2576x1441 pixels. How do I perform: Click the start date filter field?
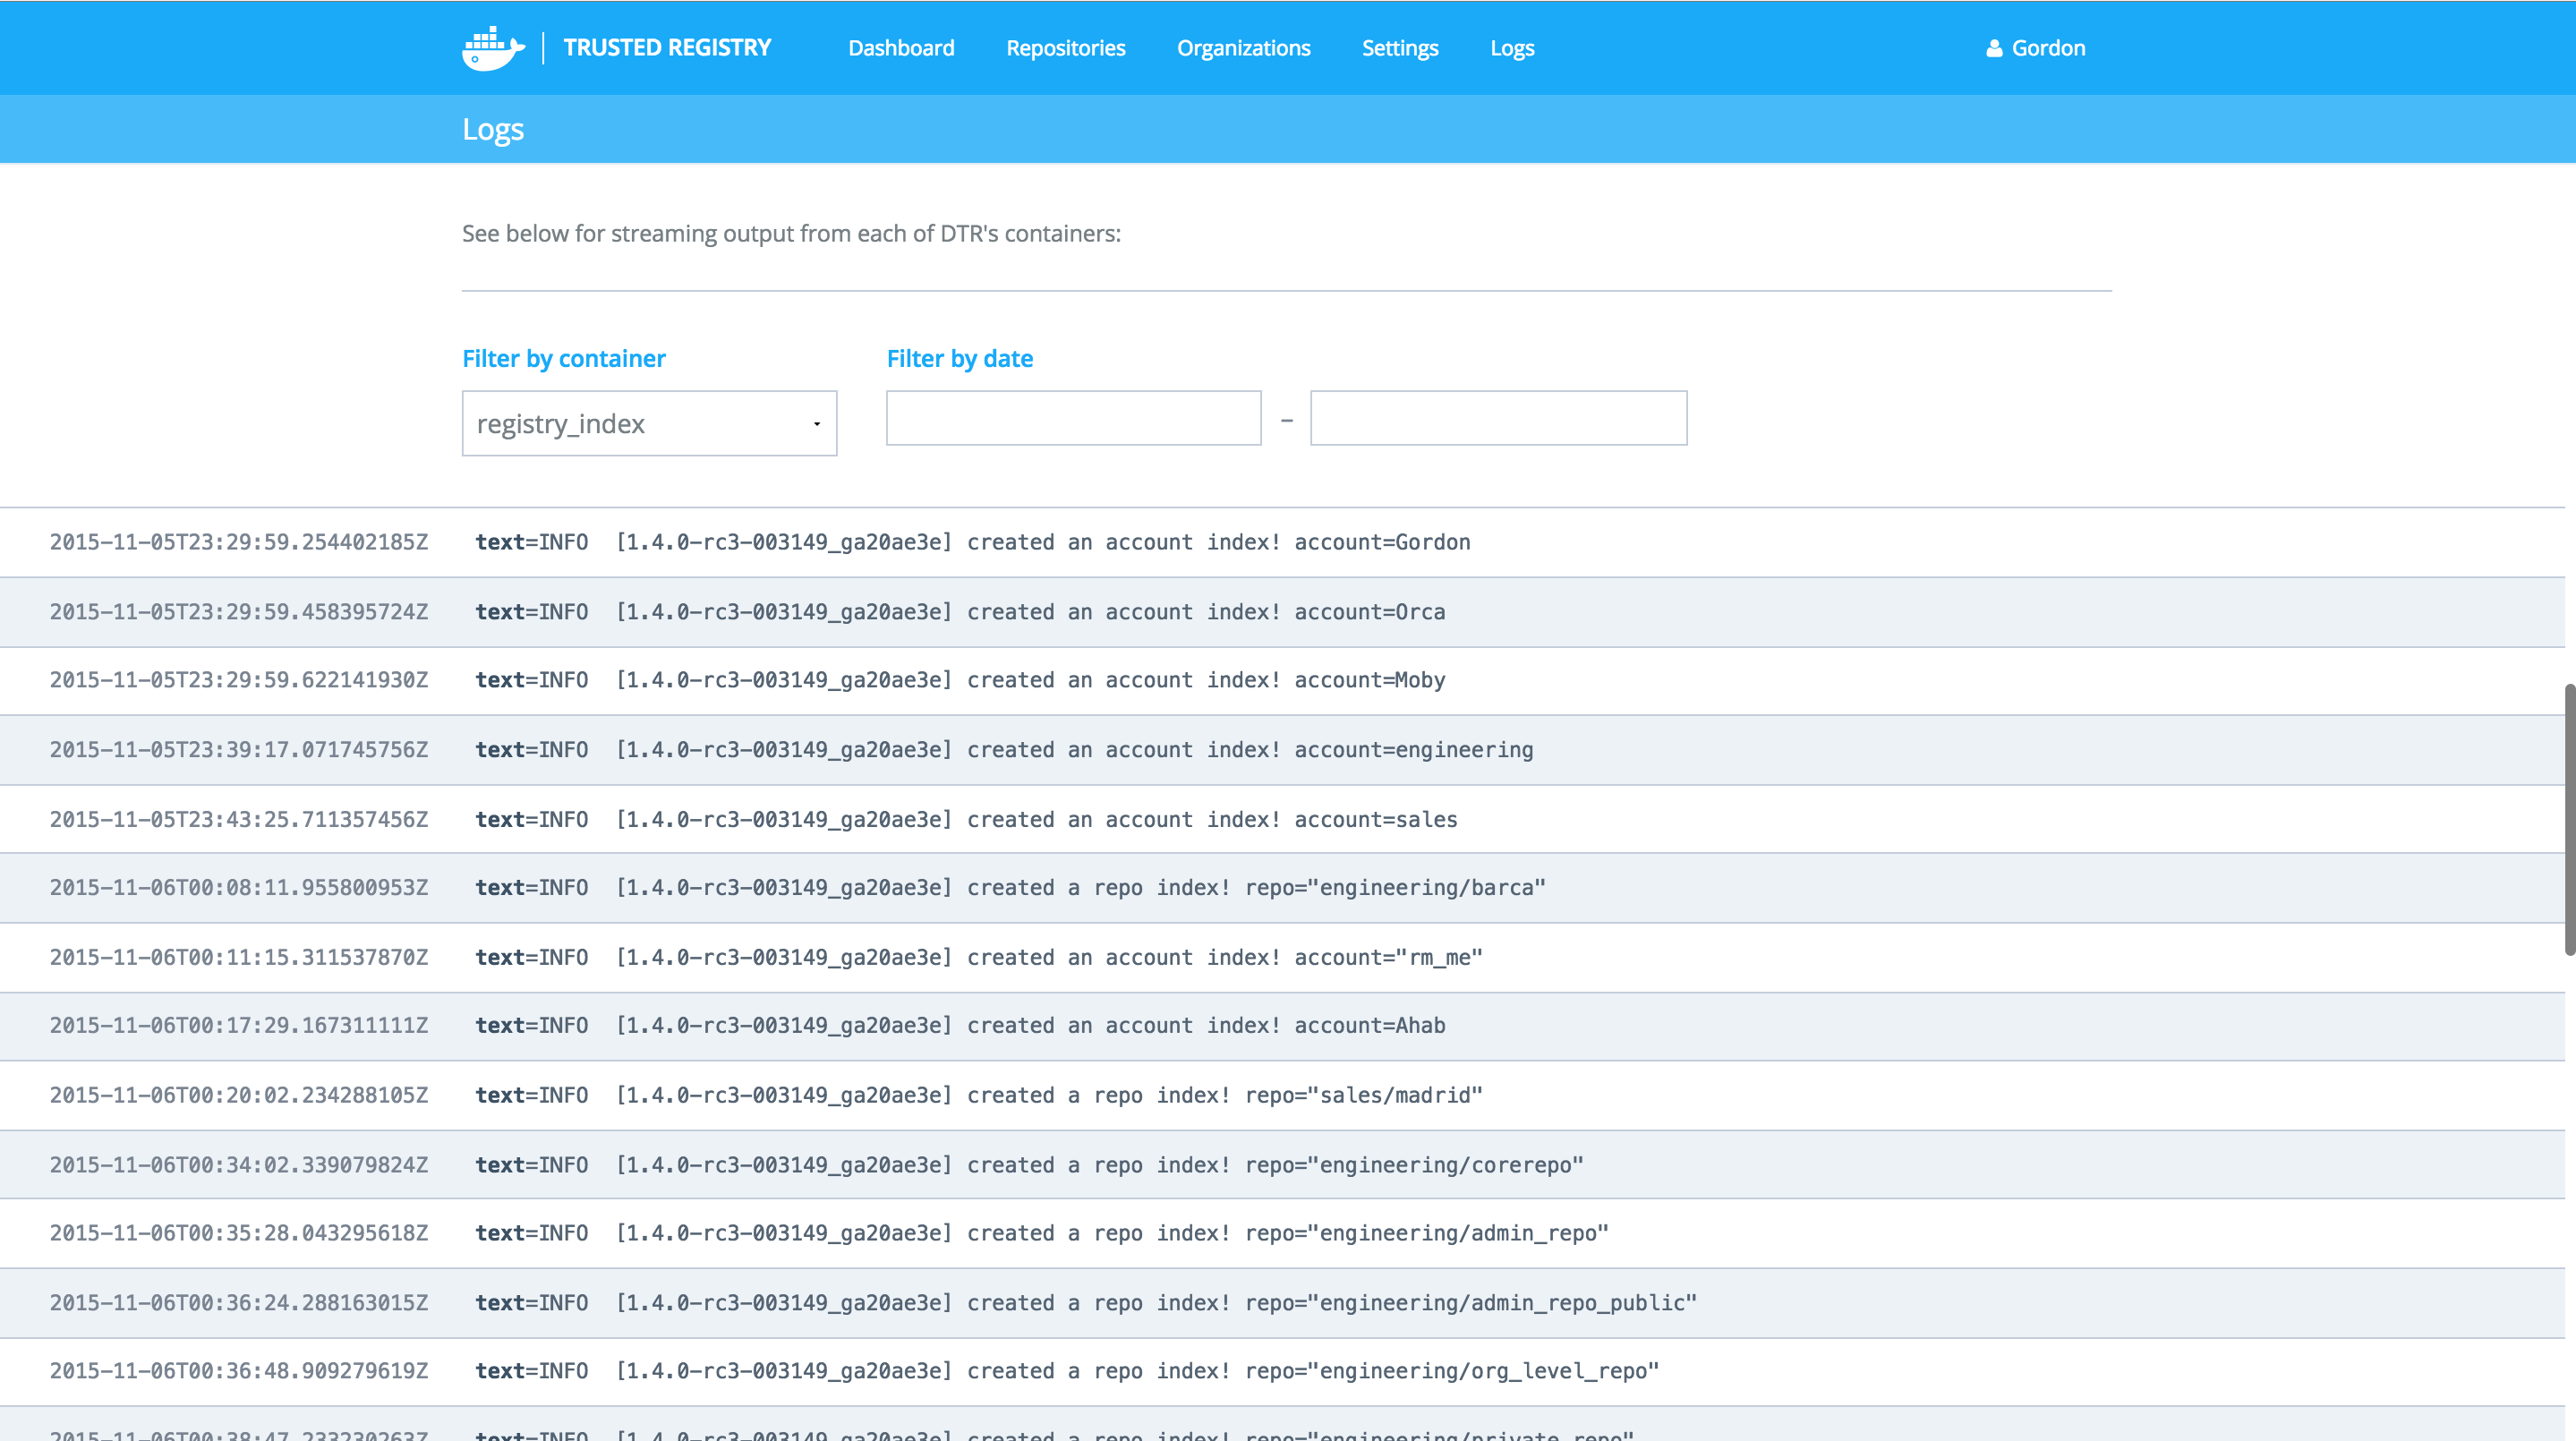(x=1073, y=418)
